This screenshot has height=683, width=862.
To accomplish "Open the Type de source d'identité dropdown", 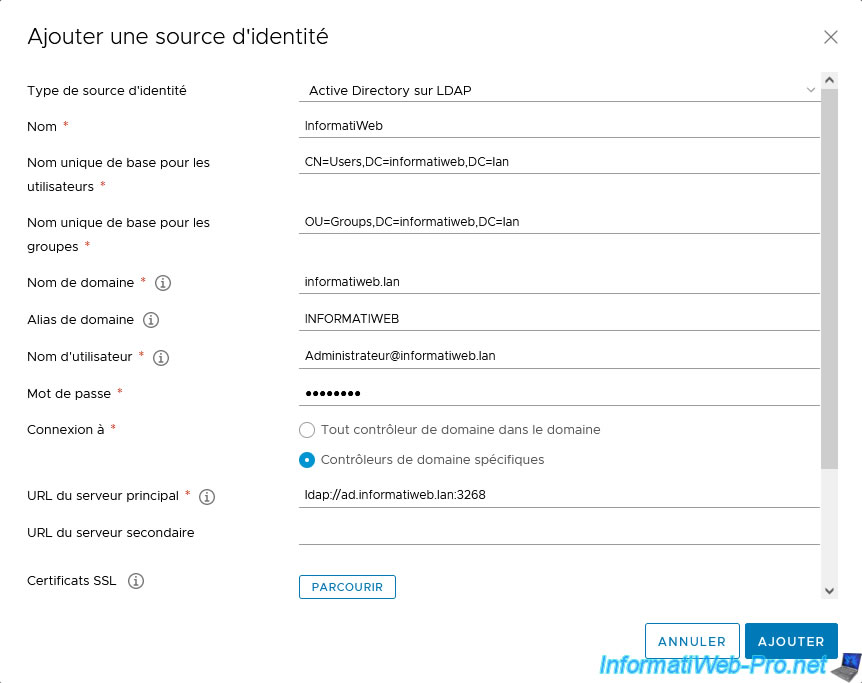I will [559, 91].
